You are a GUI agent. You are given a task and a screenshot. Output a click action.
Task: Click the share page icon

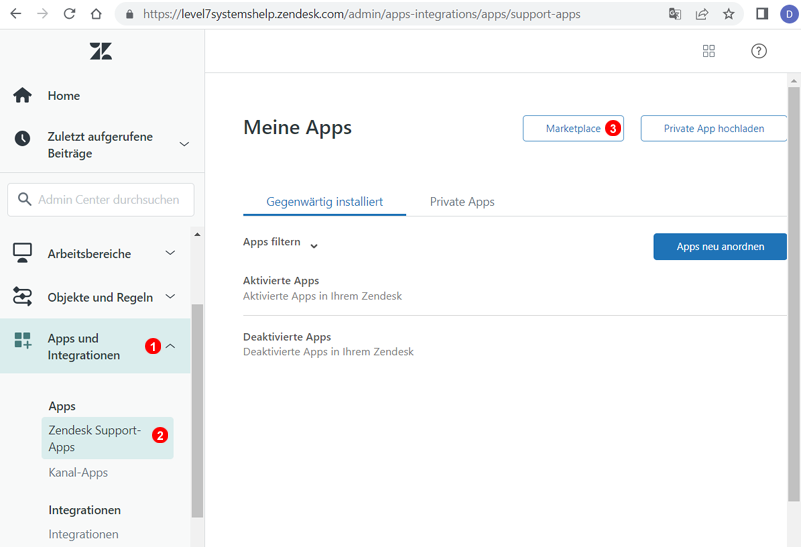(702, 14)
